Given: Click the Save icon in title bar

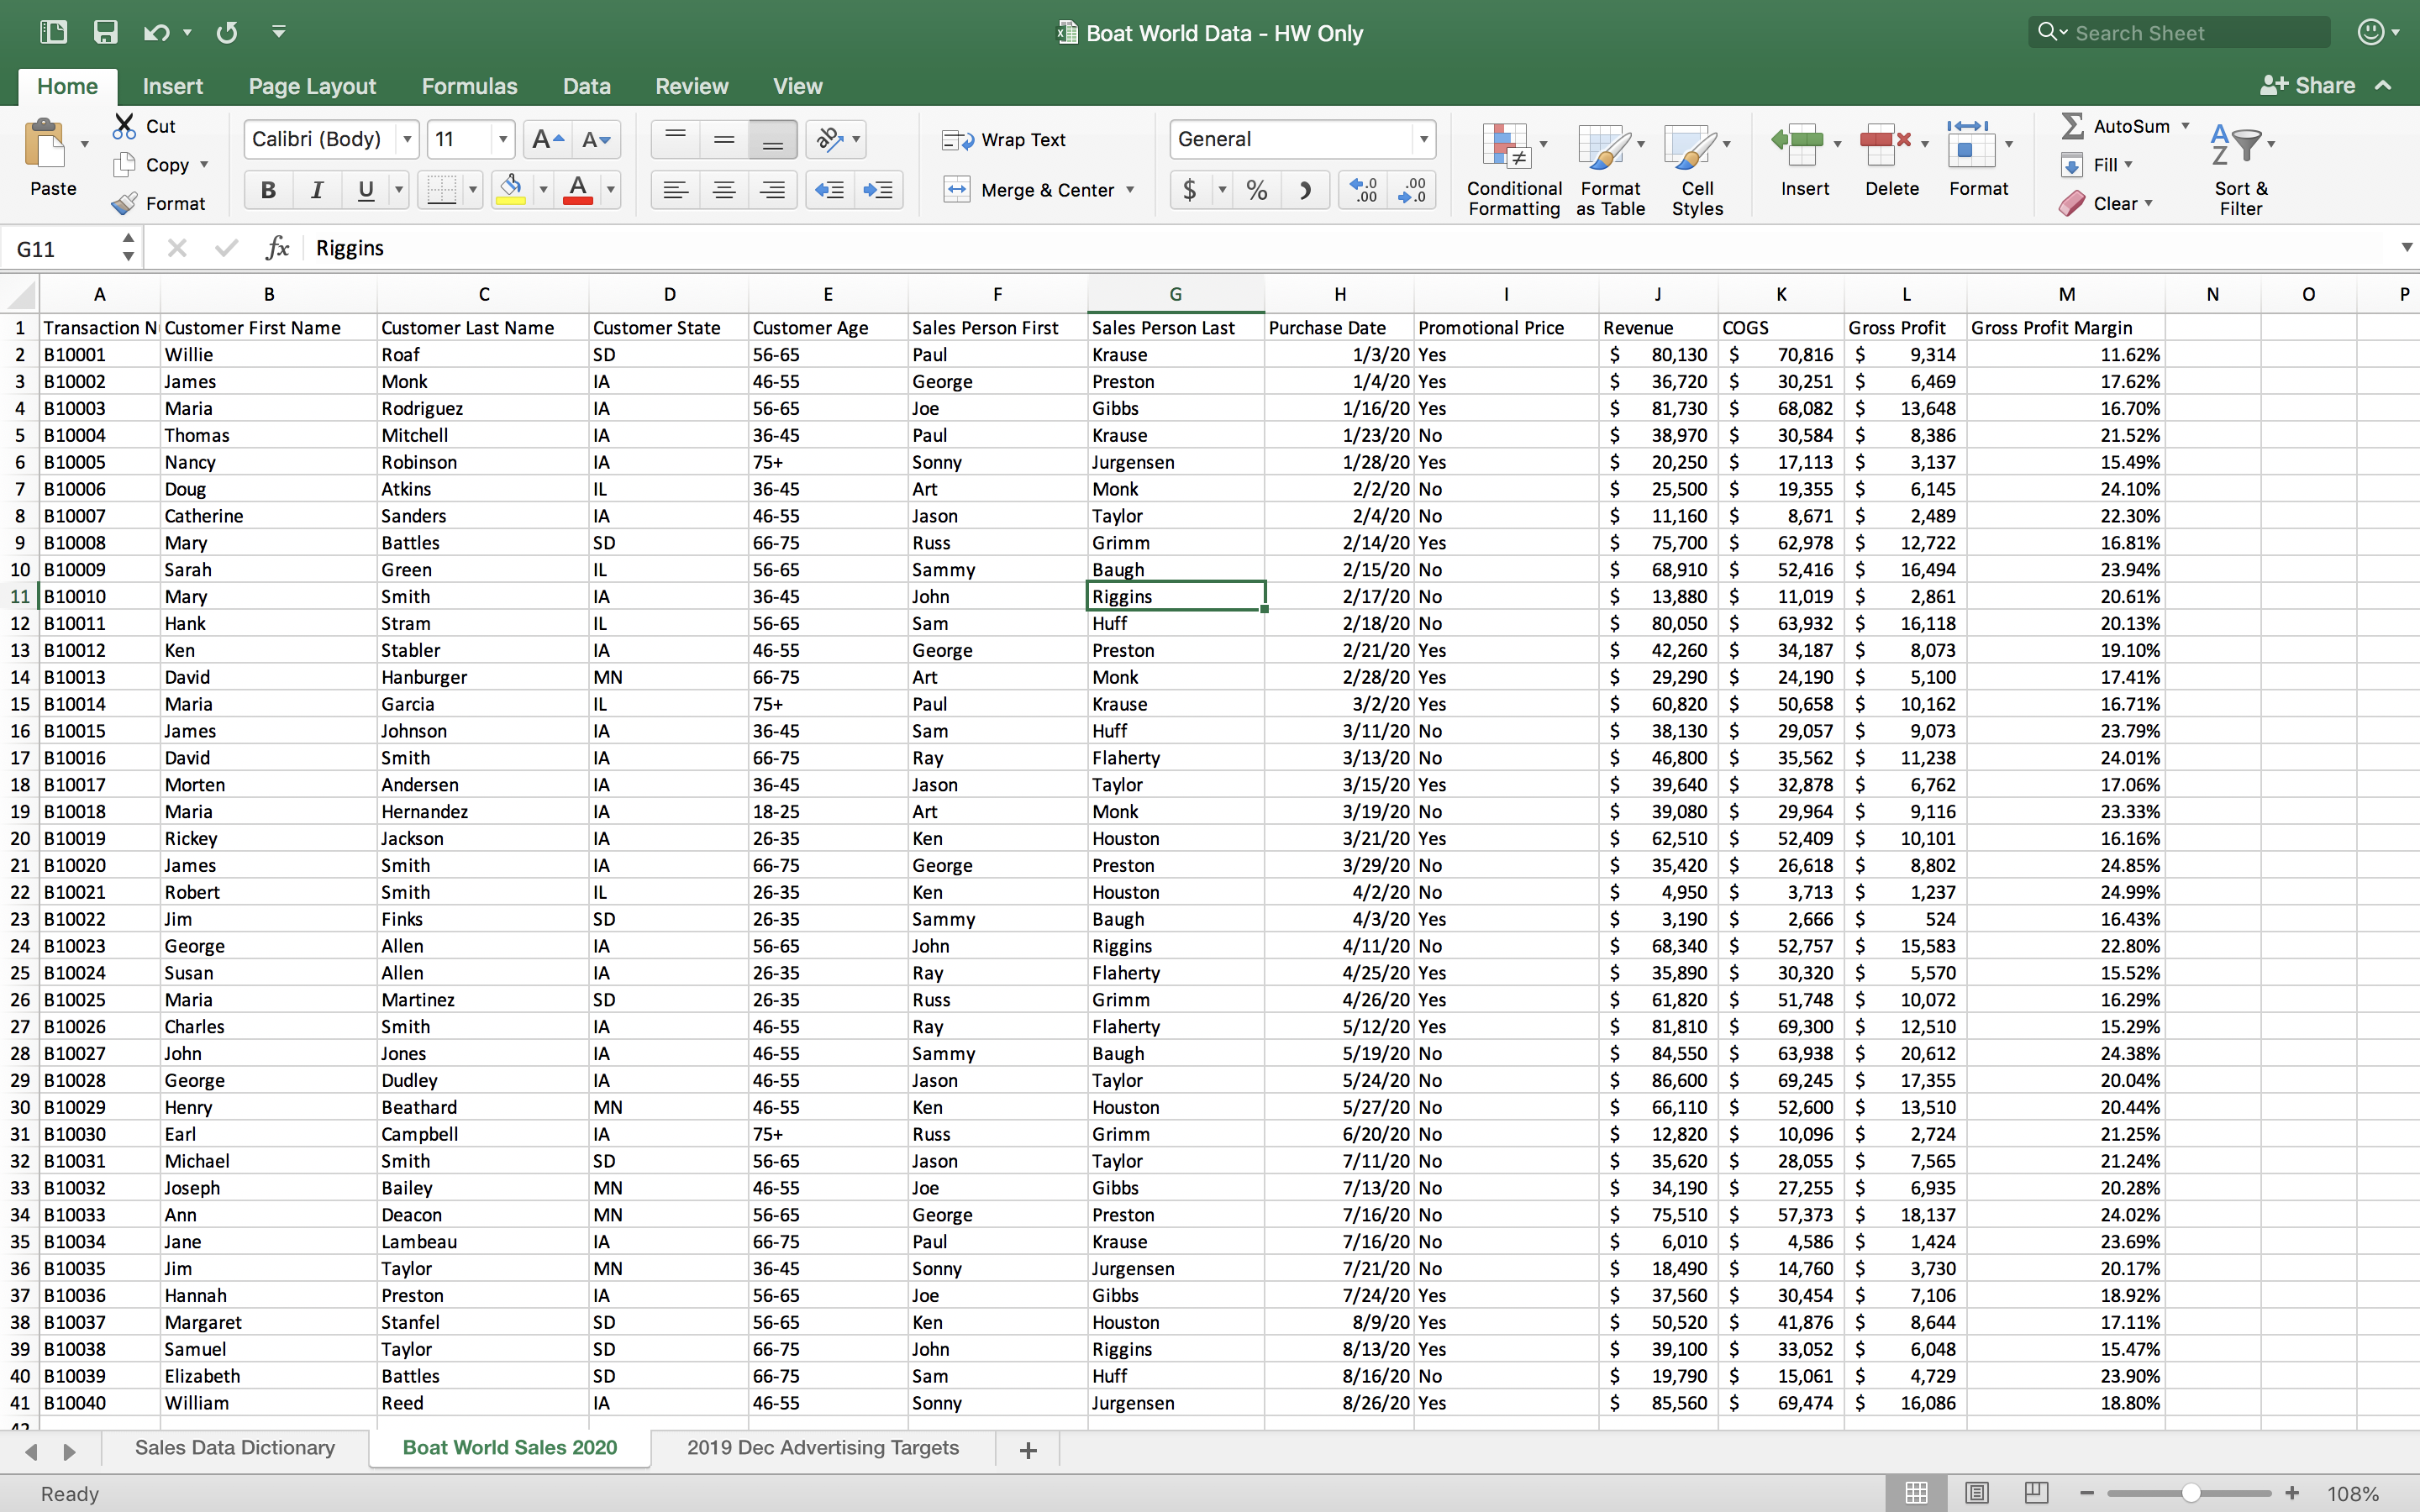Looking at the screenshot, I should click(105, 32).
